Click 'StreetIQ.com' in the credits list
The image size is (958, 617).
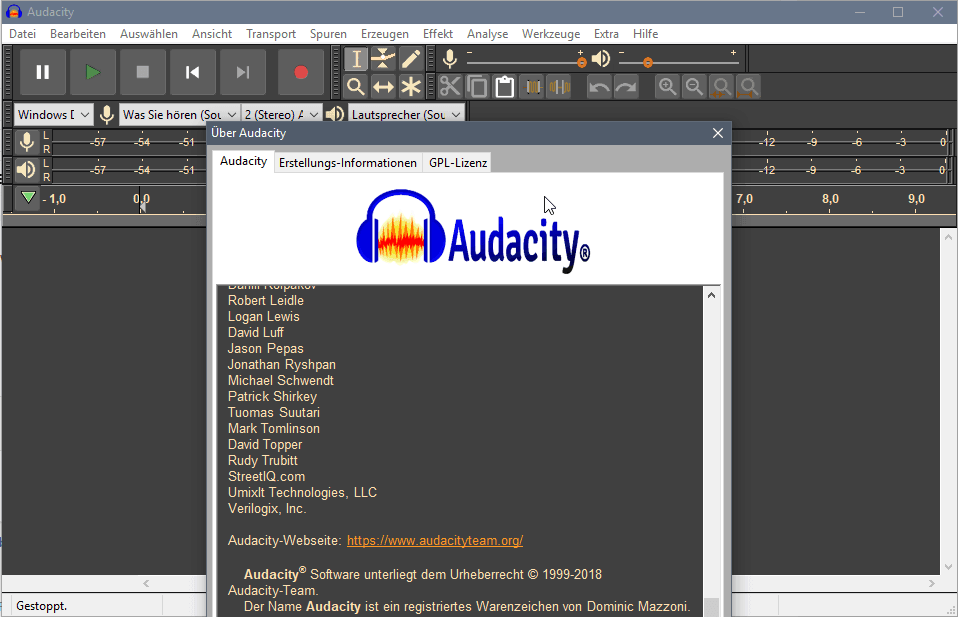[x=266, y=476]
